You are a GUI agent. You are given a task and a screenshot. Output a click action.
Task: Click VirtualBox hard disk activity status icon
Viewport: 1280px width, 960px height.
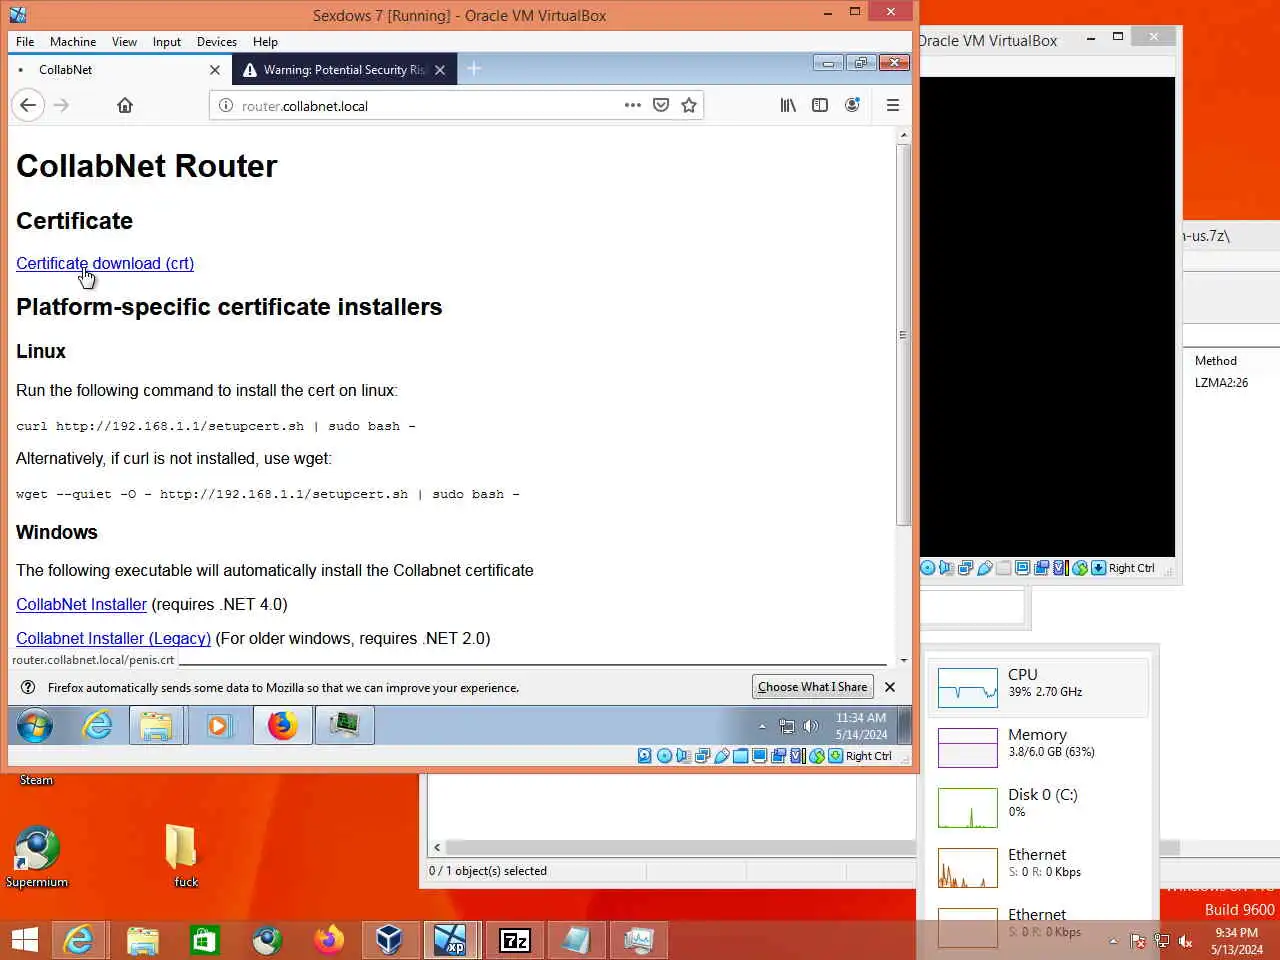[645, 756]
